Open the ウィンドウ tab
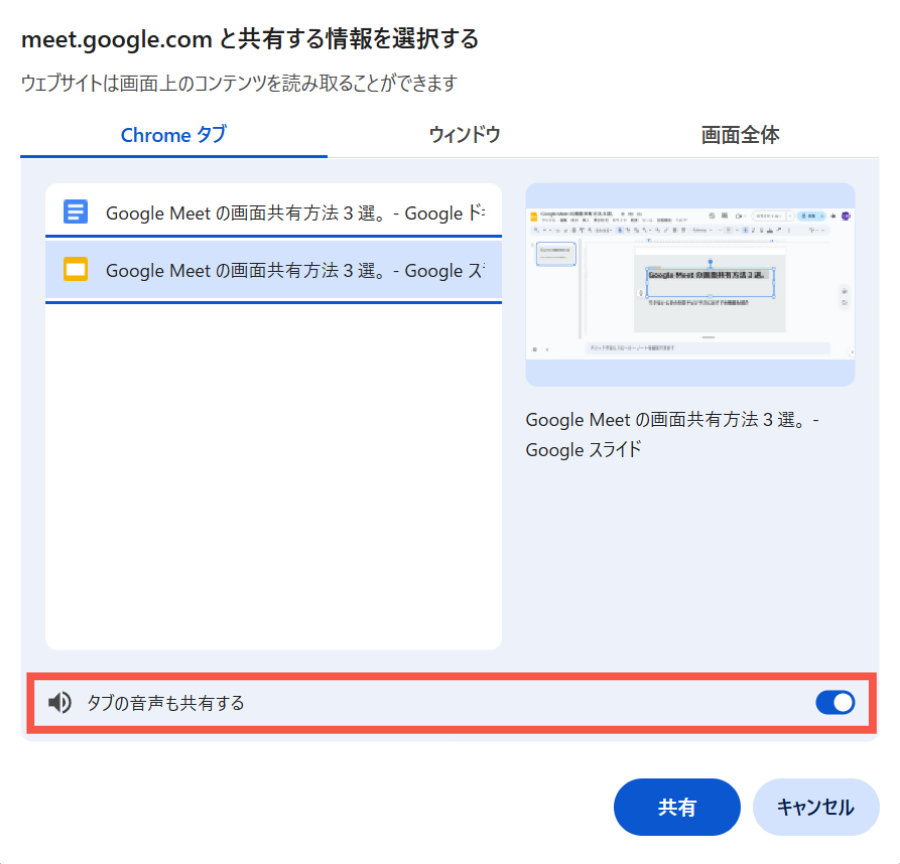The height and width of the screenshot is (864, 900). pyautogui.click(x=464, y=135)
